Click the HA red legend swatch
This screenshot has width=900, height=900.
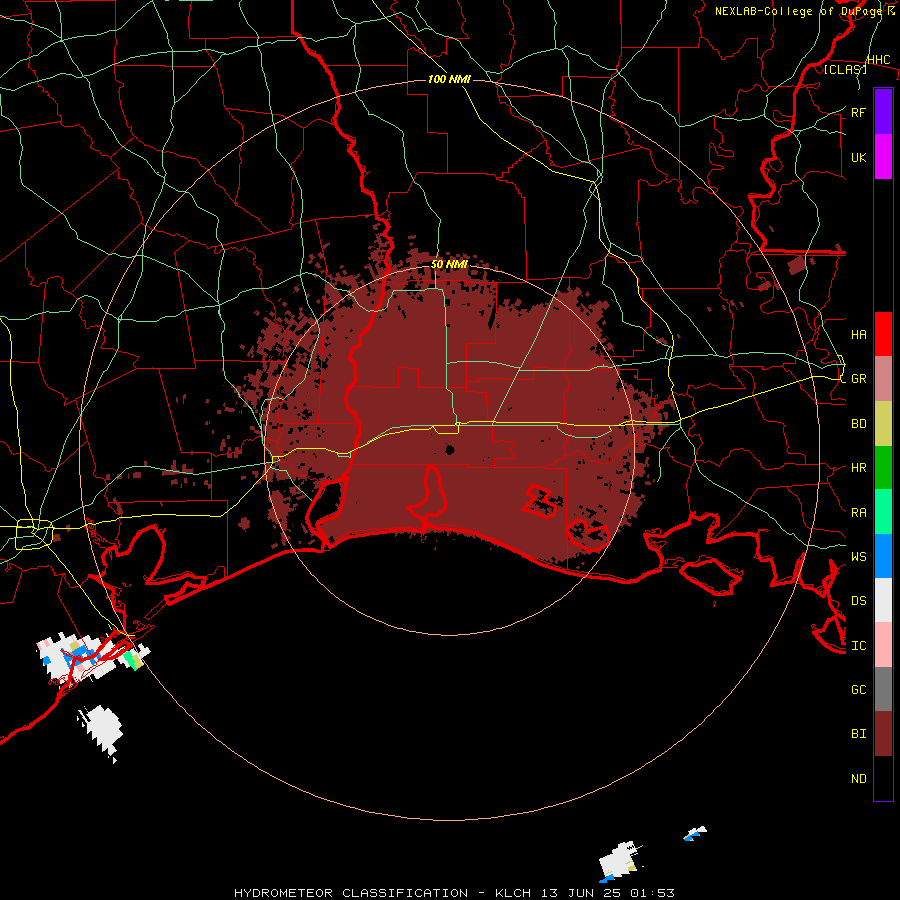point(883,334)
